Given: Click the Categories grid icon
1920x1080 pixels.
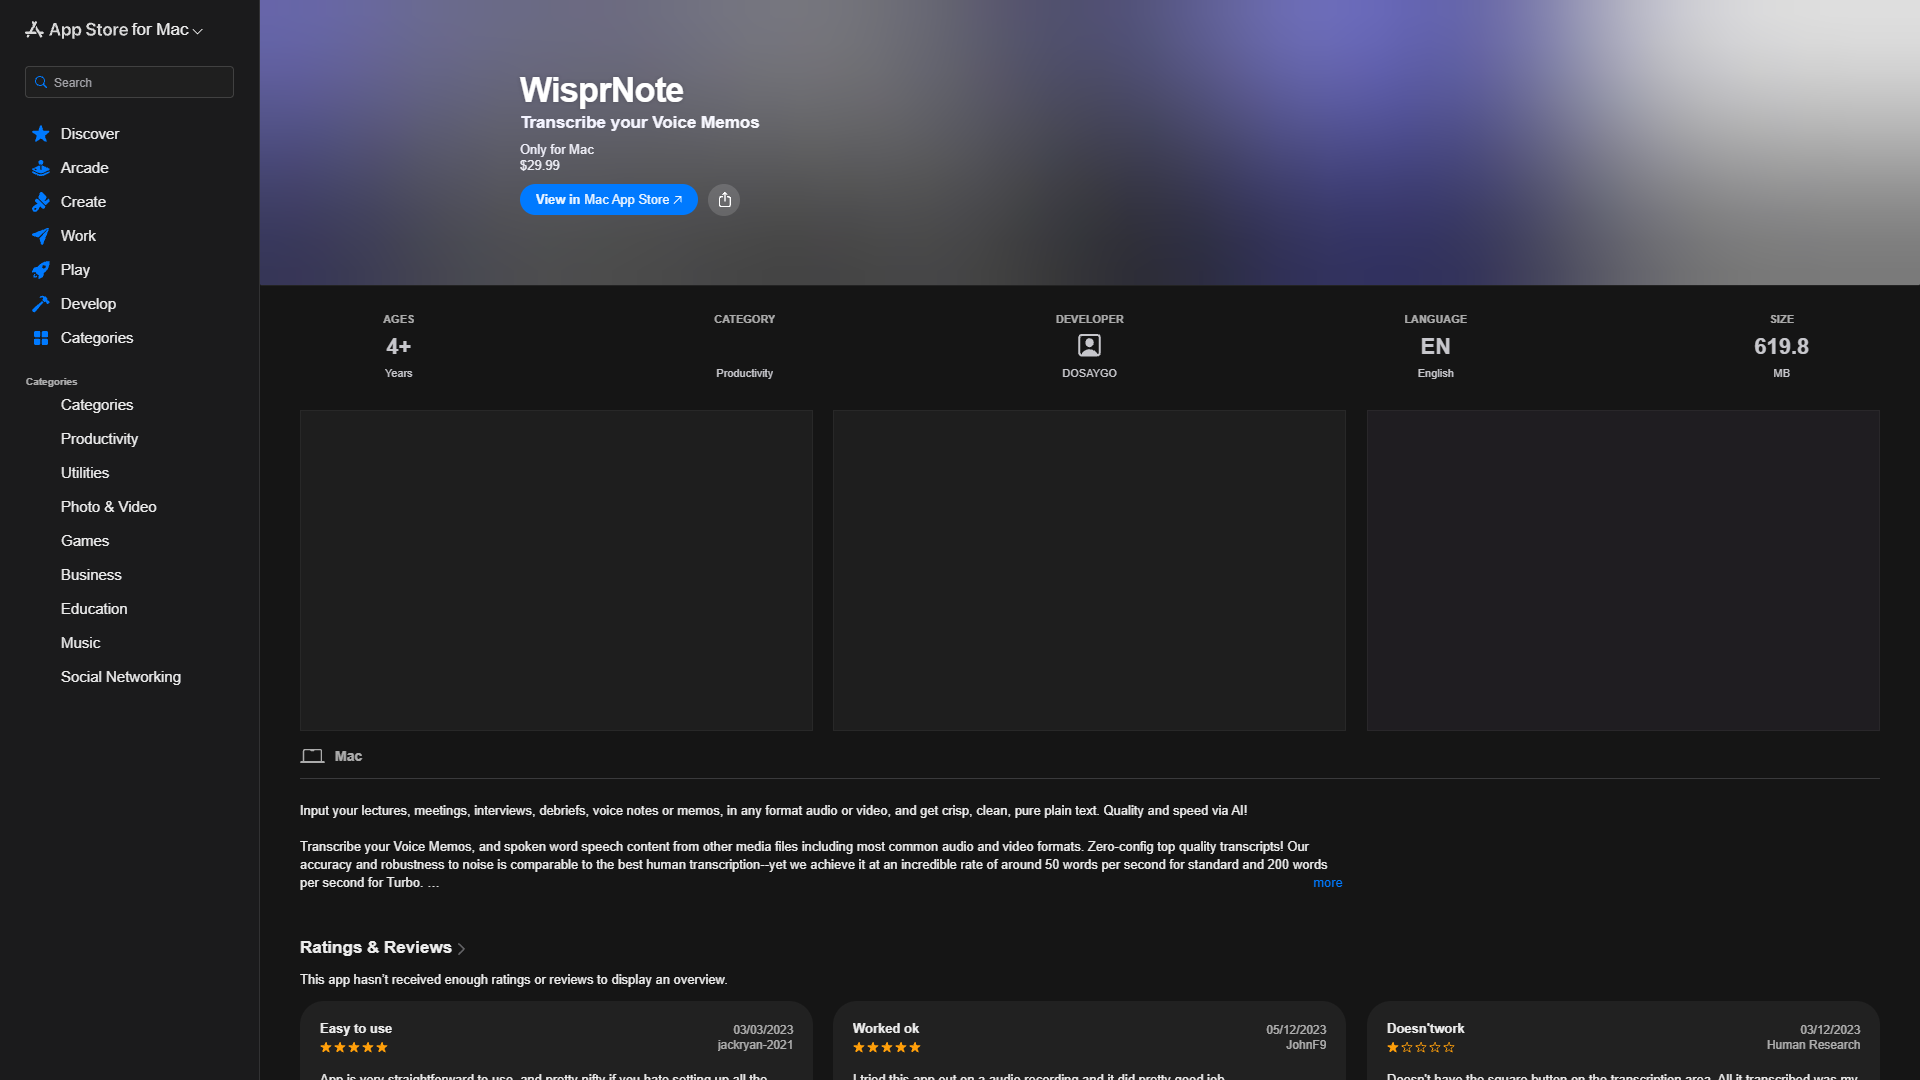Looking at the screenshot, I should pyautogui.click(x=41, y=338).
